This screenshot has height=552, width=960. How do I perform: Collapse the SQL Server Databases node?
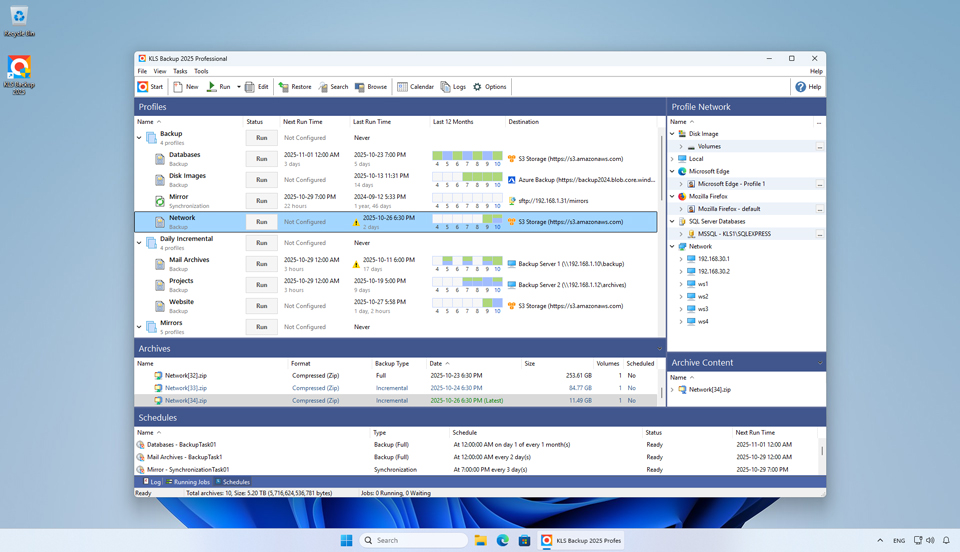673,222
